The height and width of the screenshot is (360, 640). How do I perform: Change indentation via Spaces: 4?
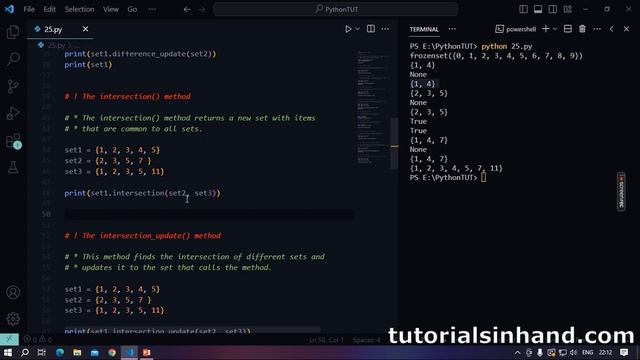click(x=367, y=340)
